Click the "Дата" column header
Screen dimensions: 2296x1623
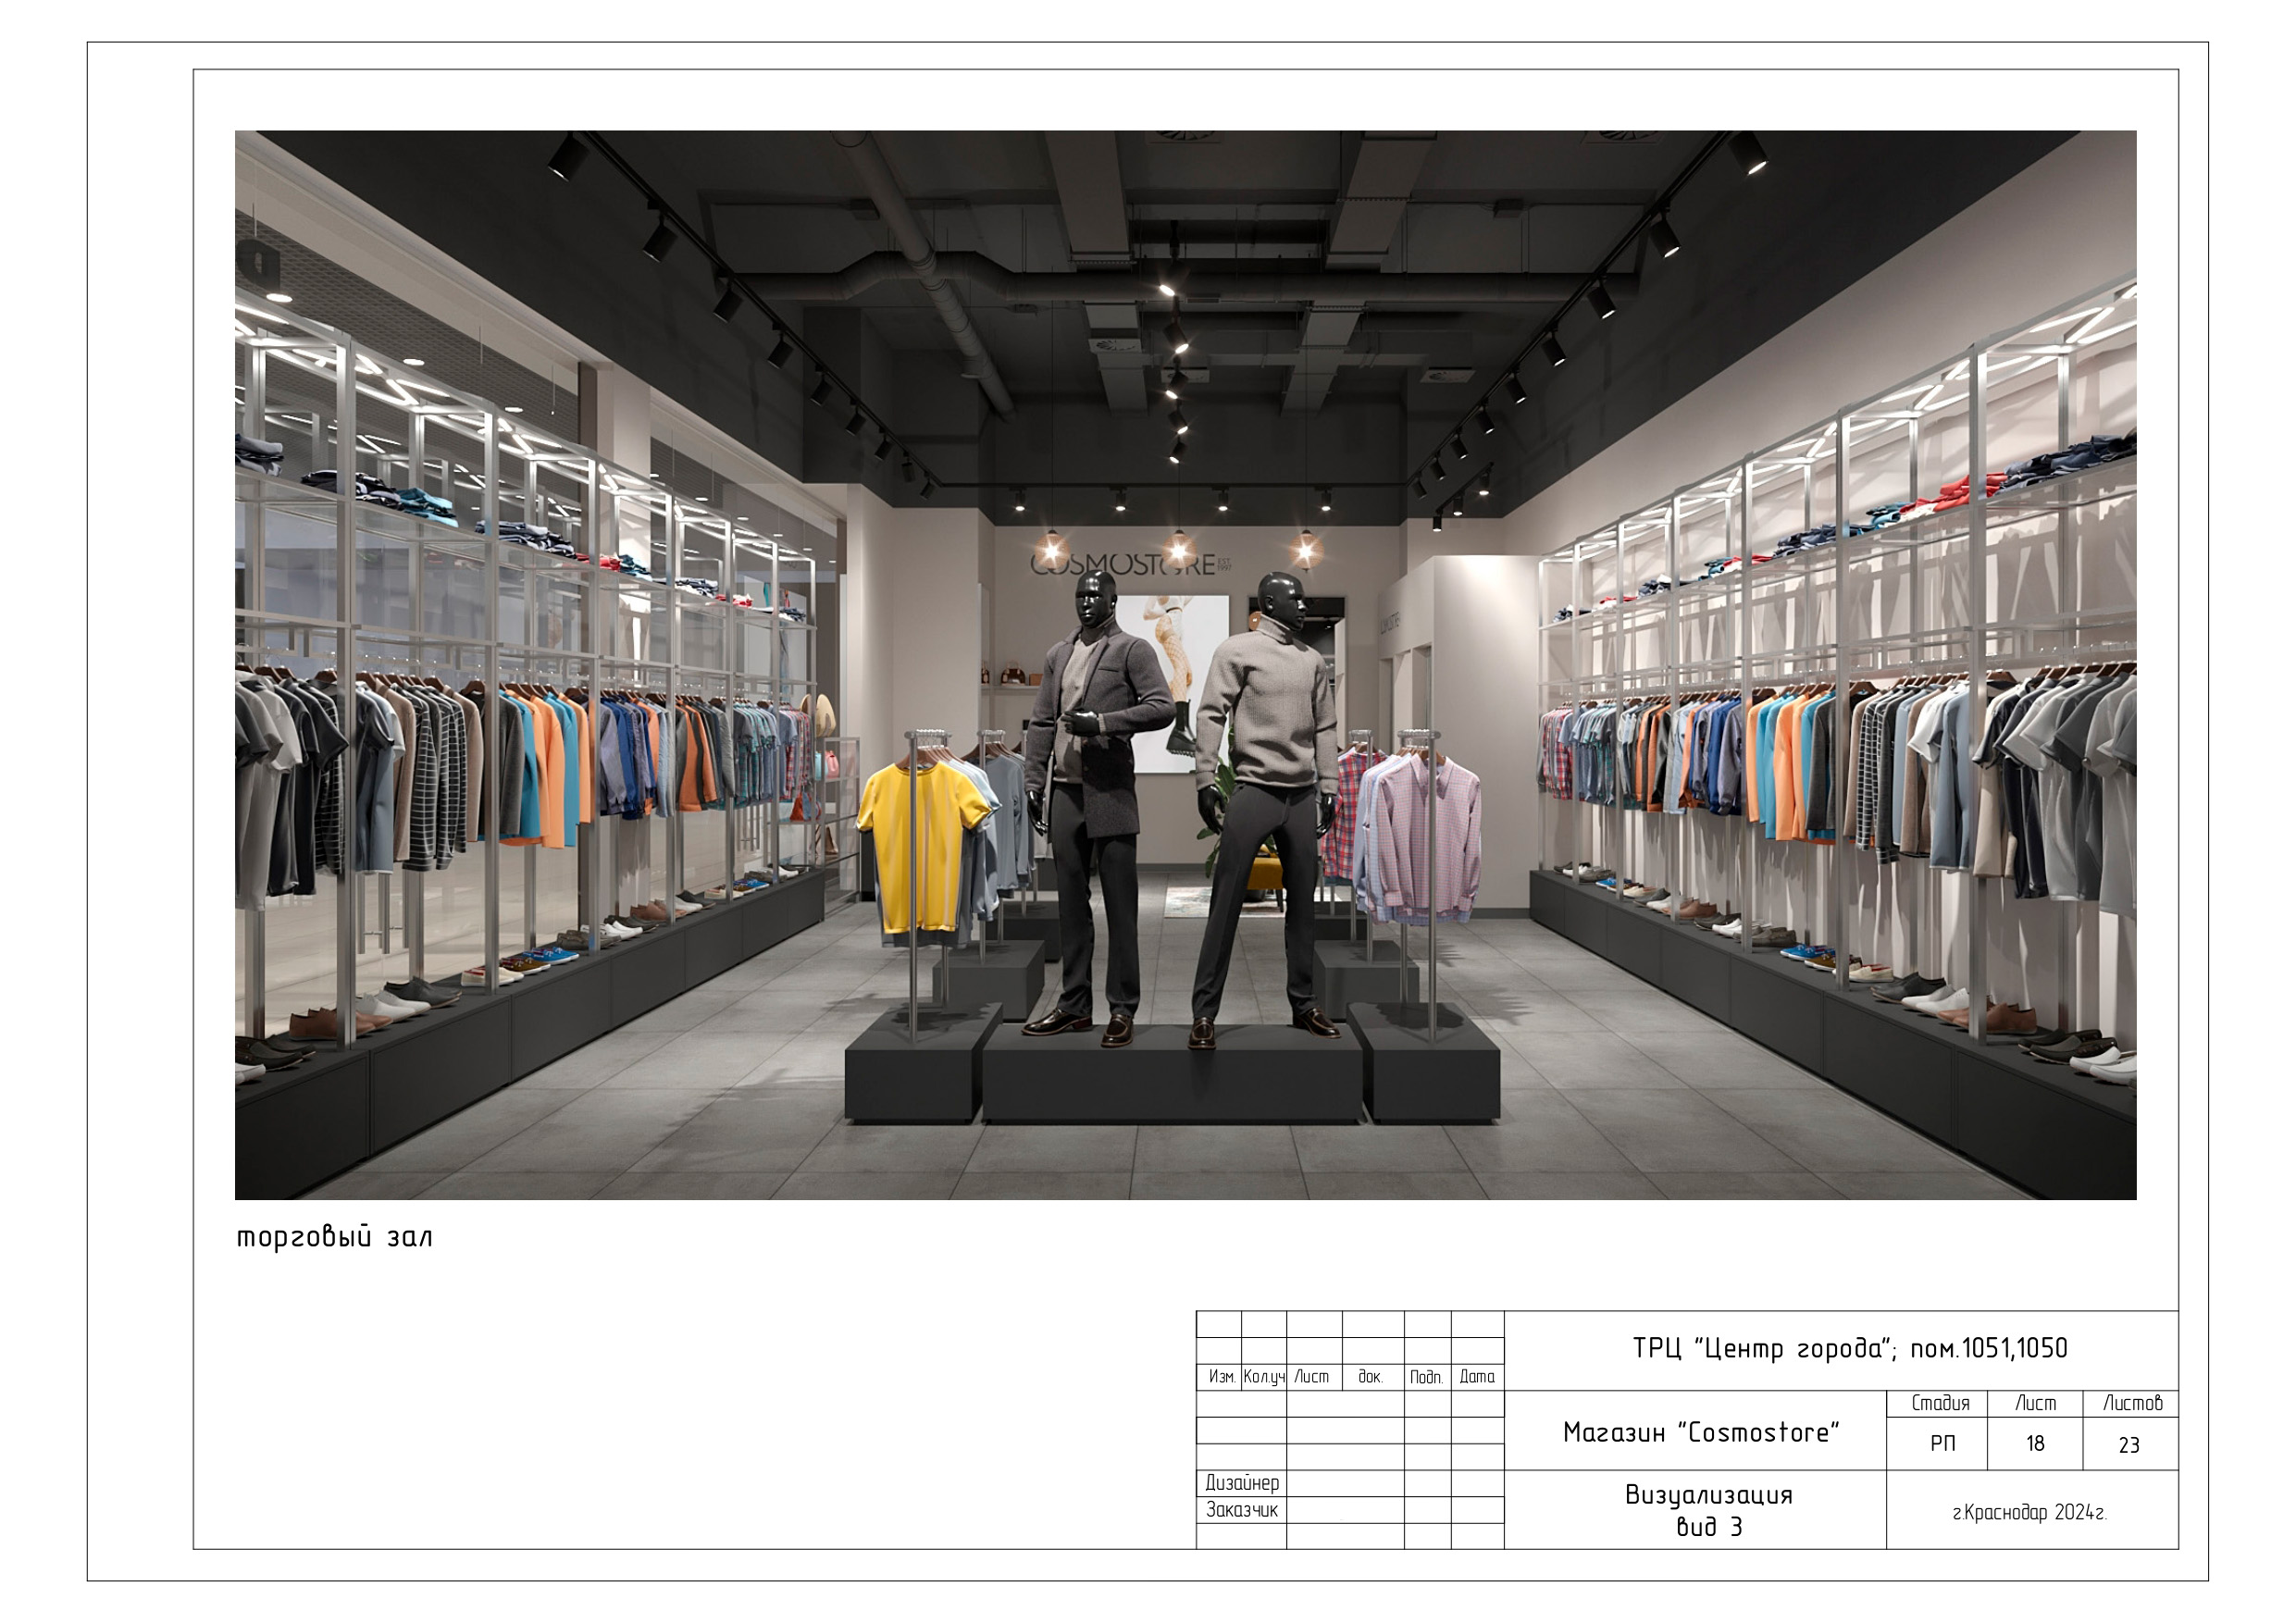coord(1477,1377)
